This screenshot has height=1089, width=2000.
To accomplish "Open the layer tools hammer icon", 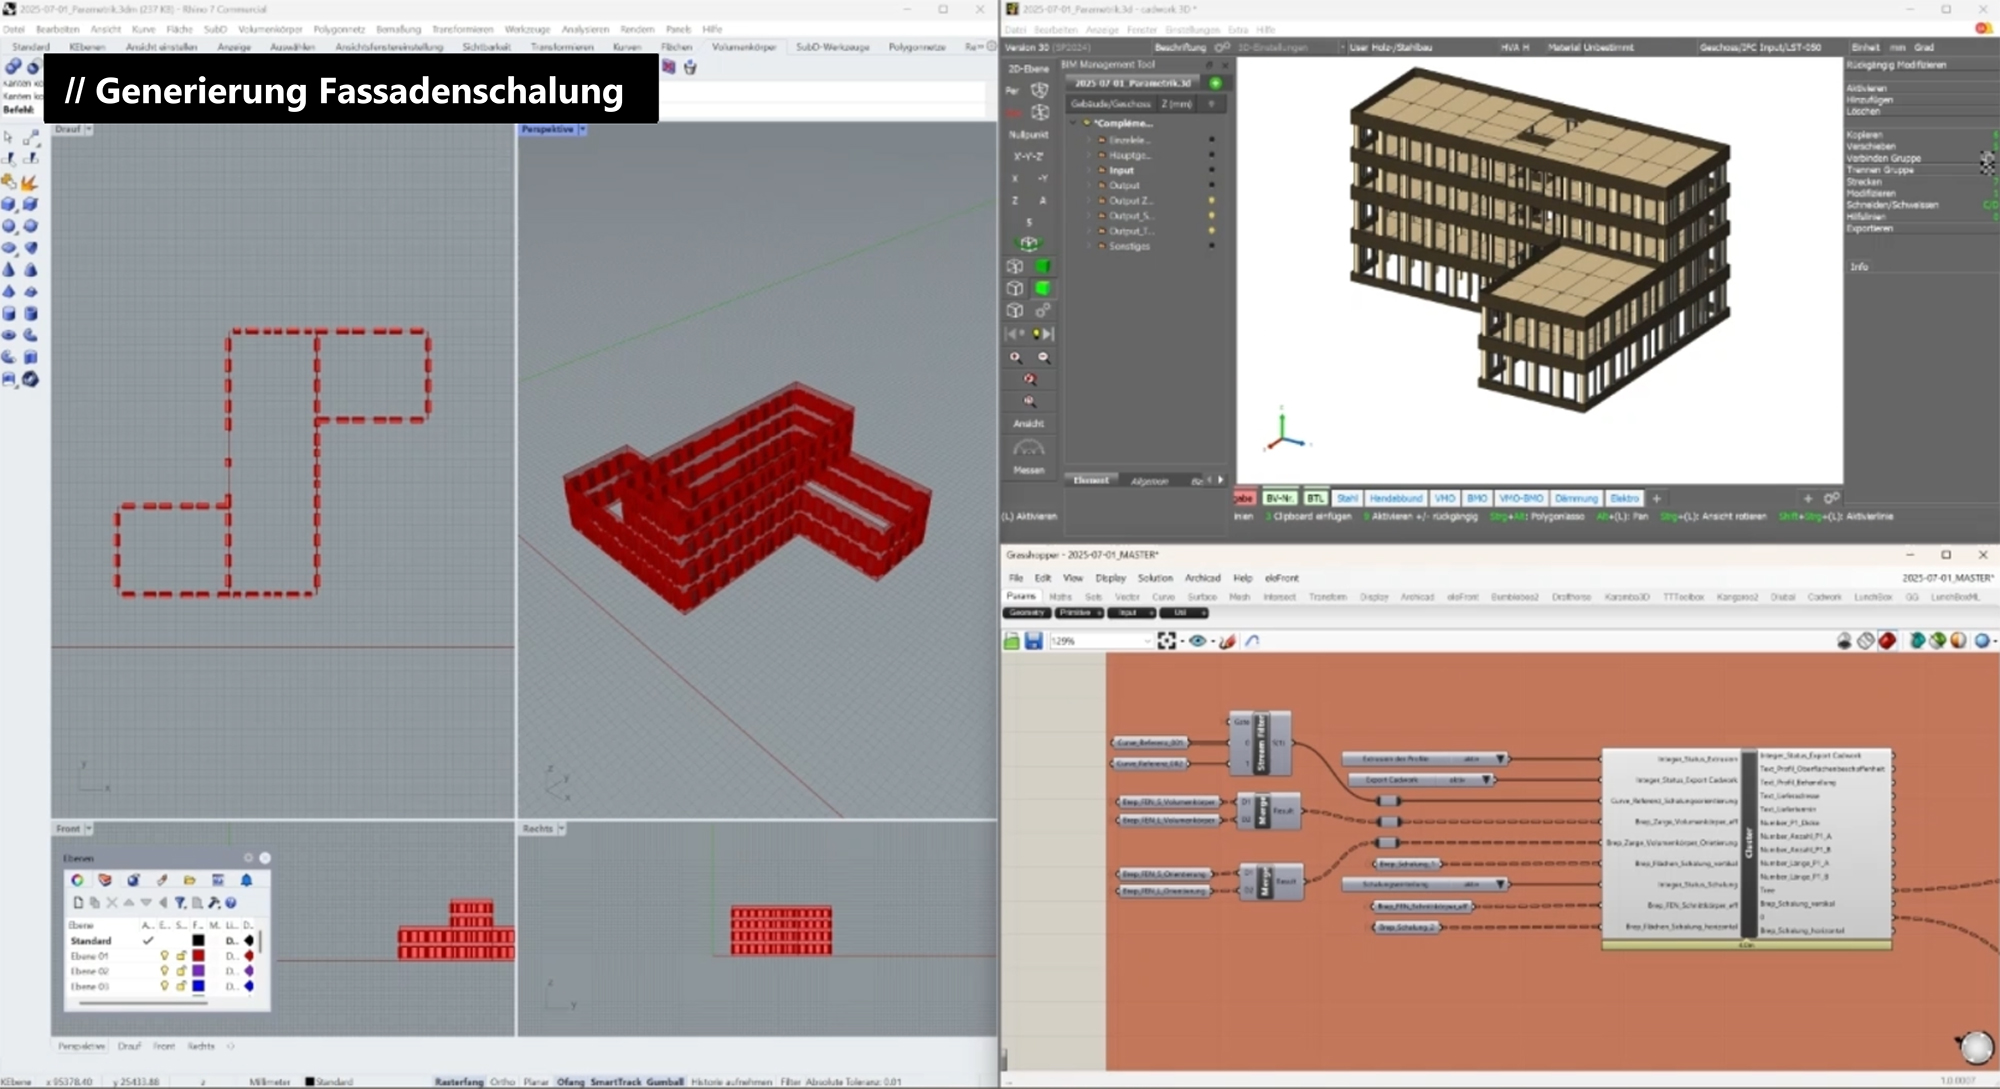I will pyautogui.click(x=213, y=903).
